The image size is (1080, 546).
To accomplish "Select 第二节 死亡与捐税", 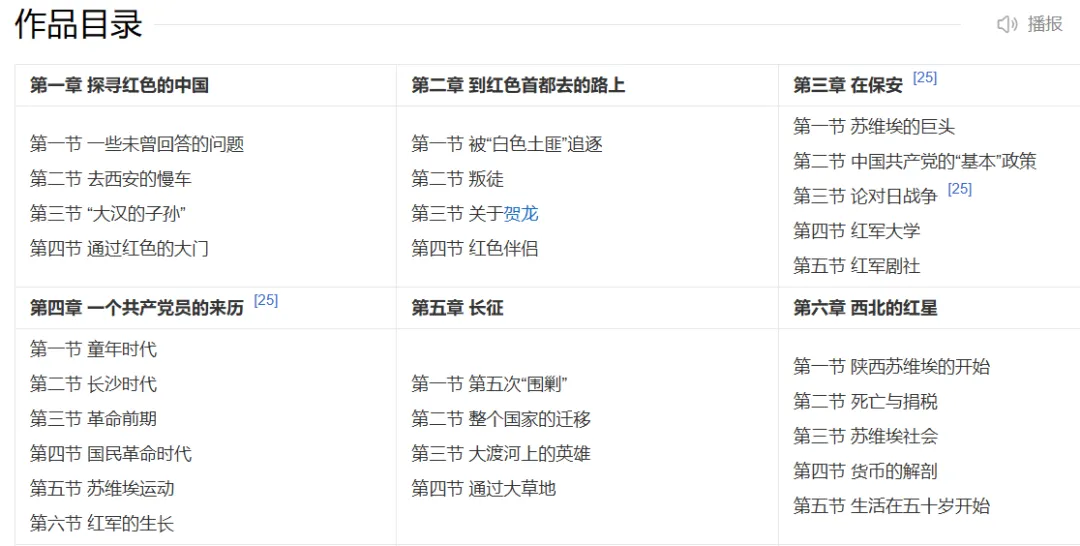I will coord(865,401).
